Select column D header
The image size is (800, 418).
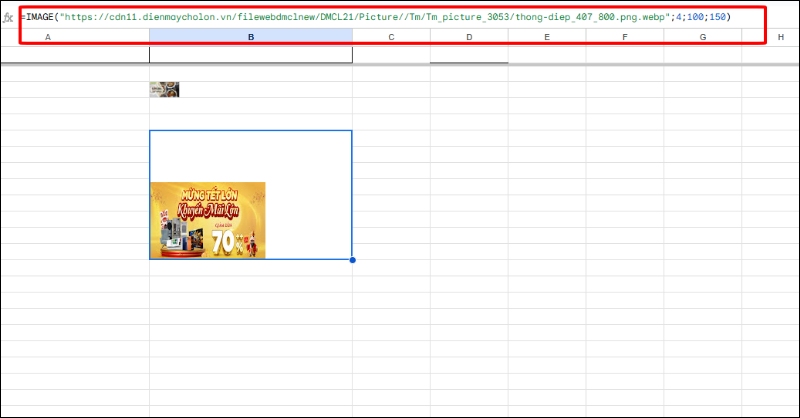469,37
